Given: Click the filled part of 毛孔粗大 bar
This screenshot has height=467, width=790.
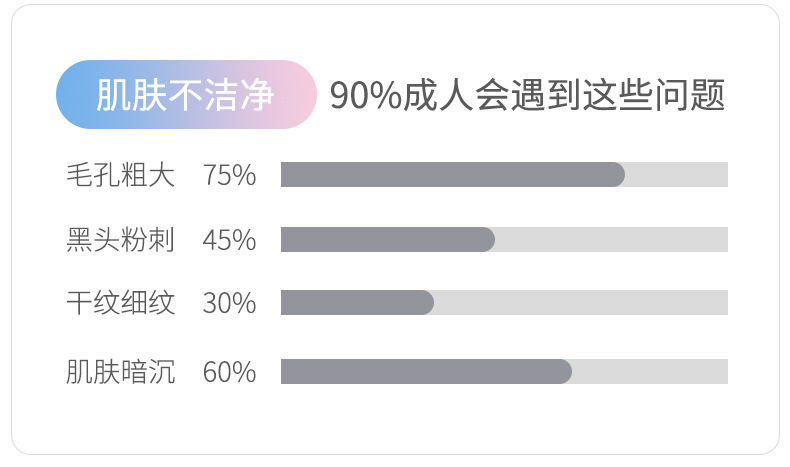Looking at the screenshot, I should pos(450,175).
